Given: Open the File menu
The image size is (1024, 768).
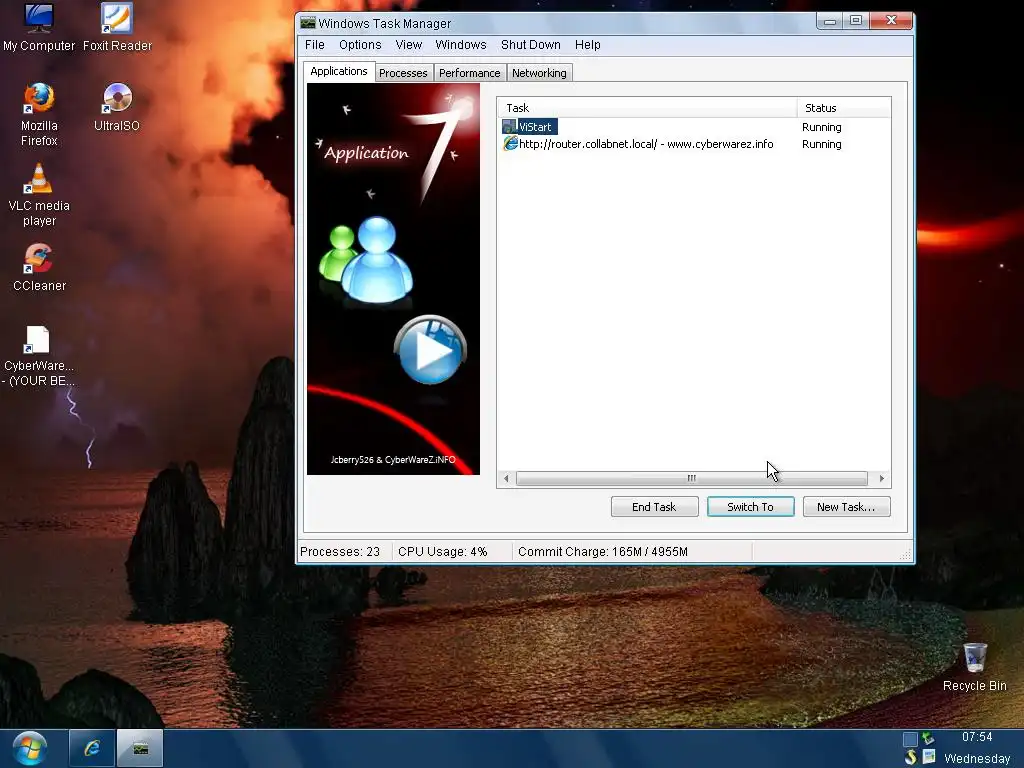Looking at the screenshot, I should click(x=315, y=44).
